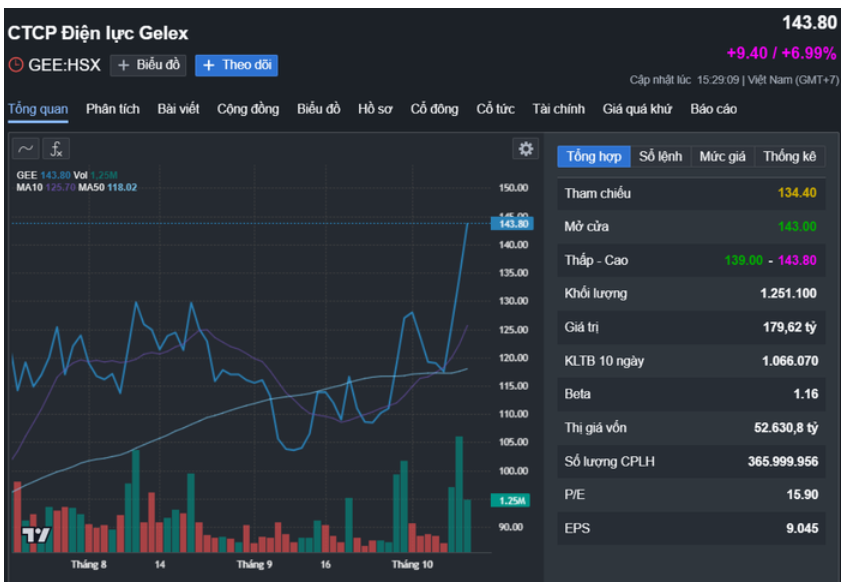
Task: Click the red clock icon beside GEE:HSX
Action: (15, 65)
